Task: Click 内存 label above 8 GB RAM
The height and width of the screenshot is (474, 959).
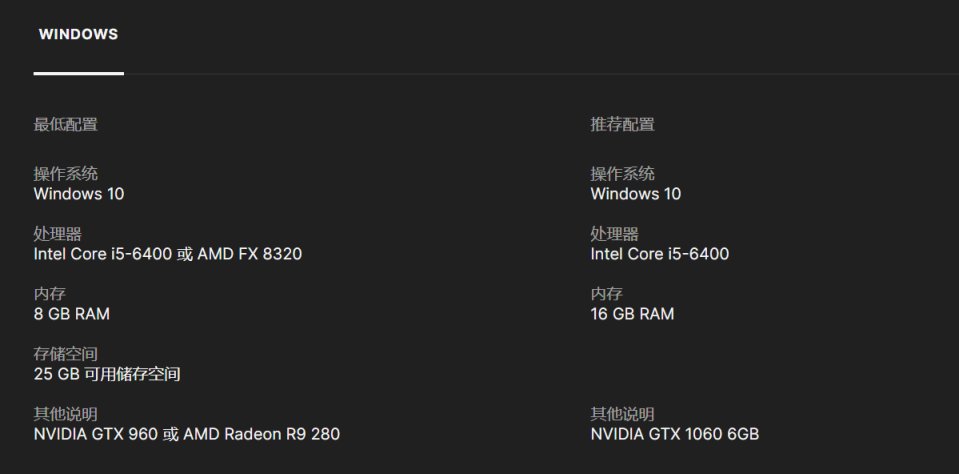Action: pos(49,294)
